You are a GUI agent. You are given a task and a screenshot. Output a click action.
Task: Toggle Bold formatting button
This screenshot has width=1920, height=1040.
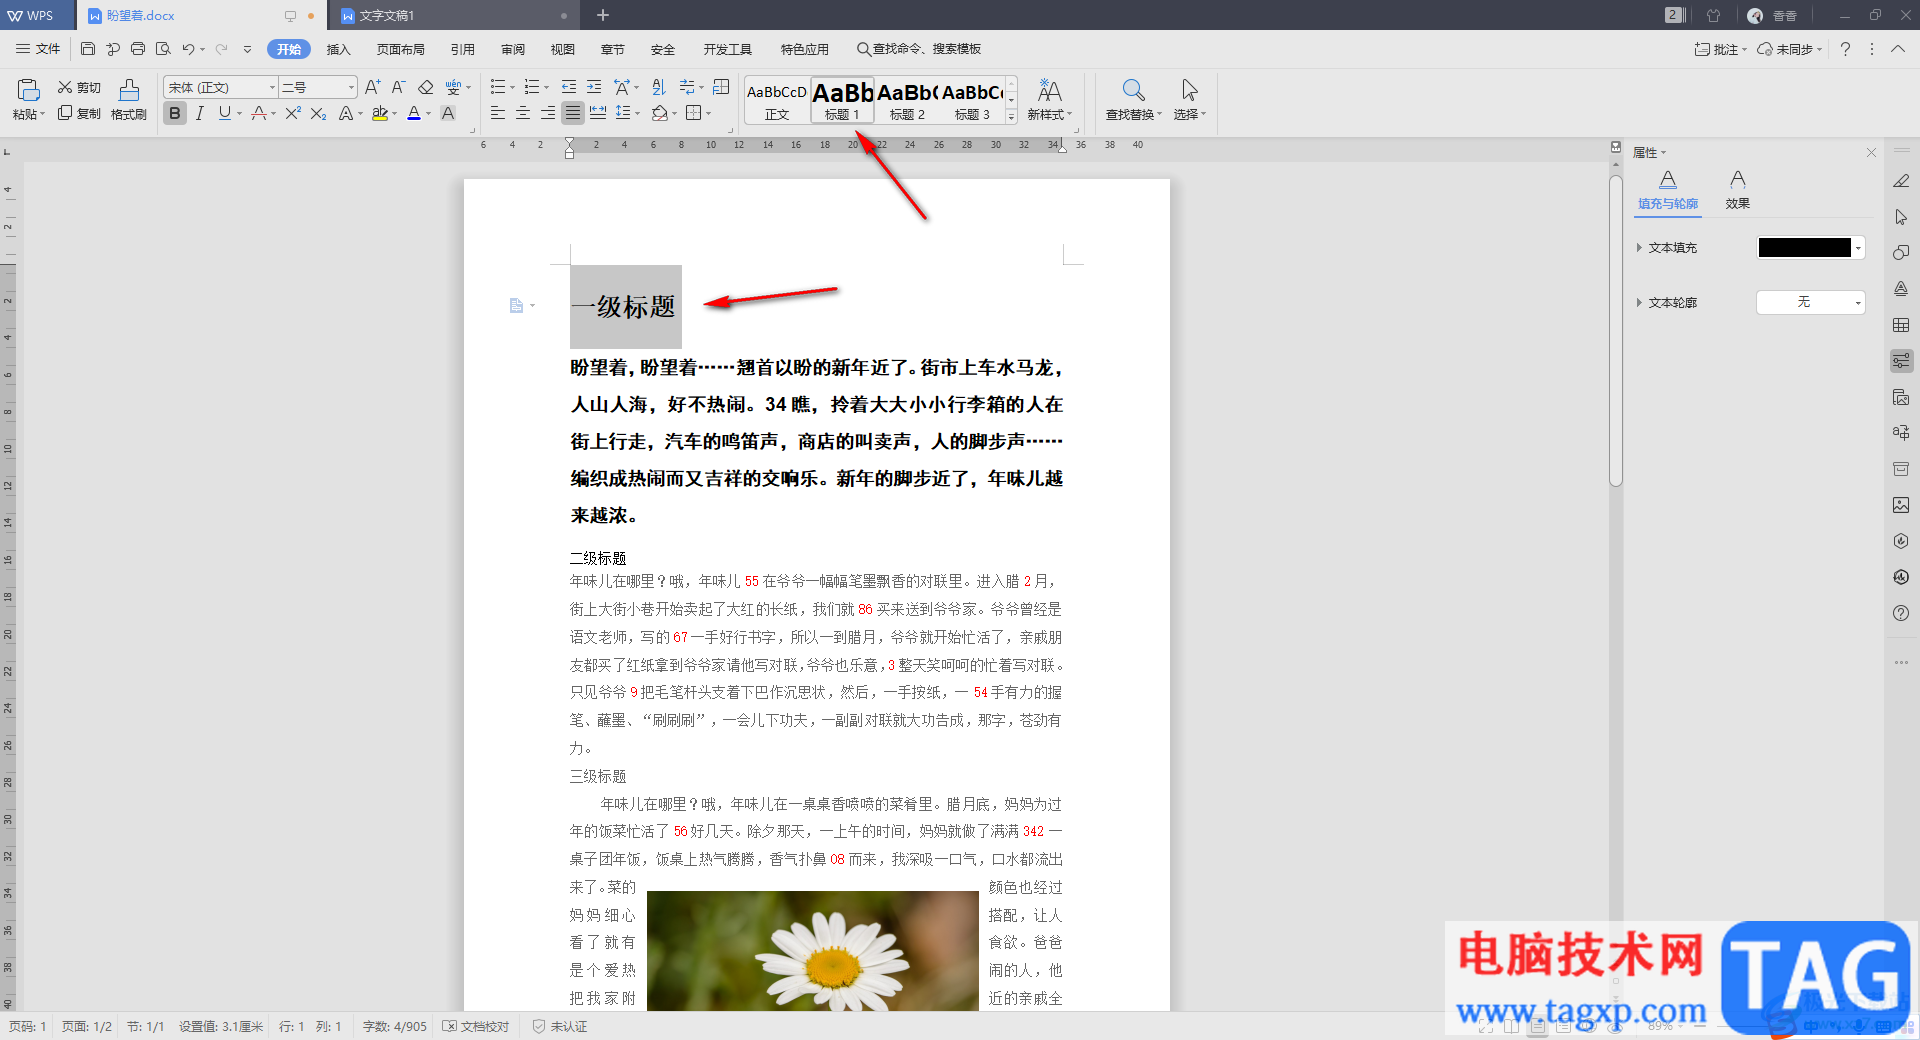(175, 114)
